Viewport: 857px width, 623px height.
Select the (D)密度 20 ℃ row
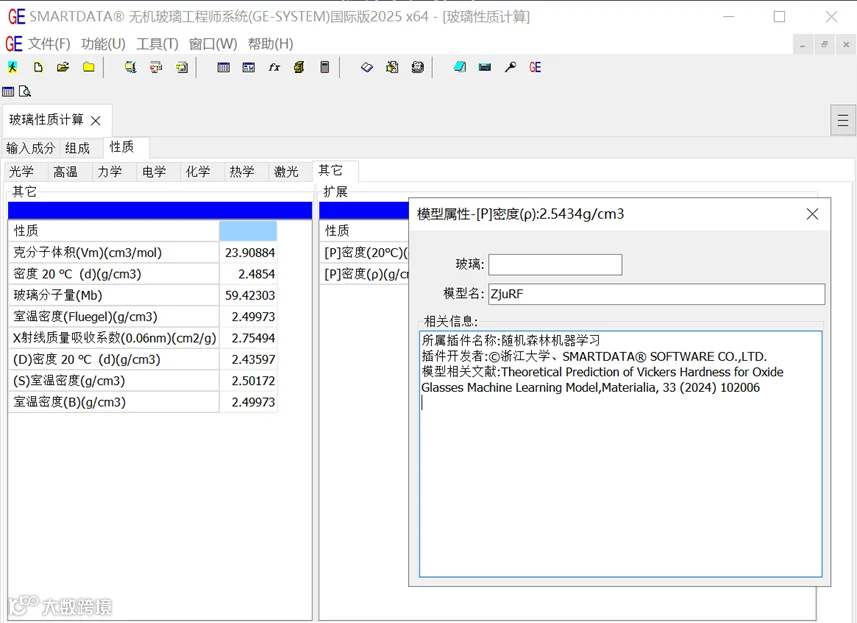142,359
